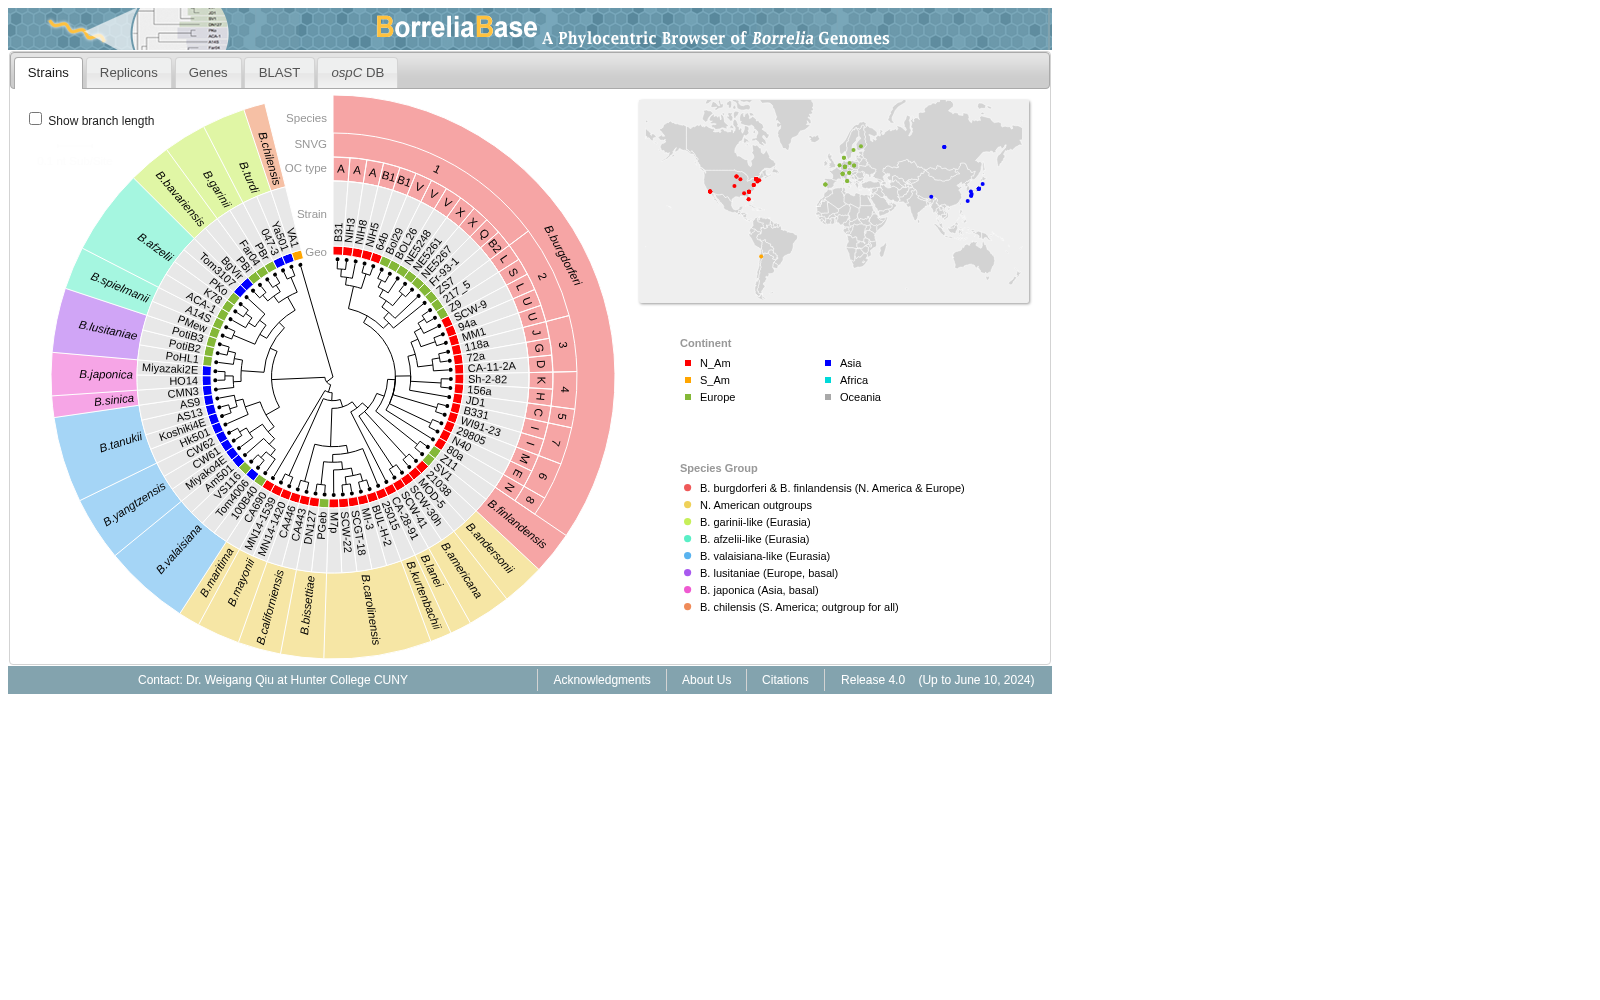Click the CA-11-2A strain label

click(492, 367)
